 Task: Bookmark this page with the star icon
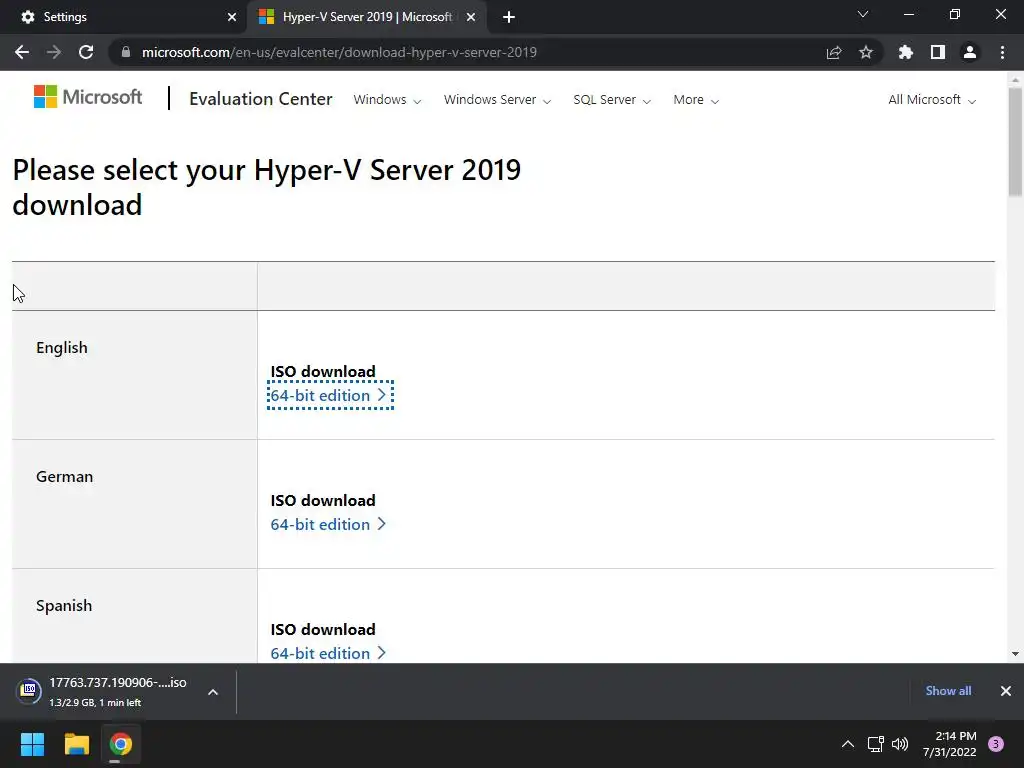pos(866,52)
